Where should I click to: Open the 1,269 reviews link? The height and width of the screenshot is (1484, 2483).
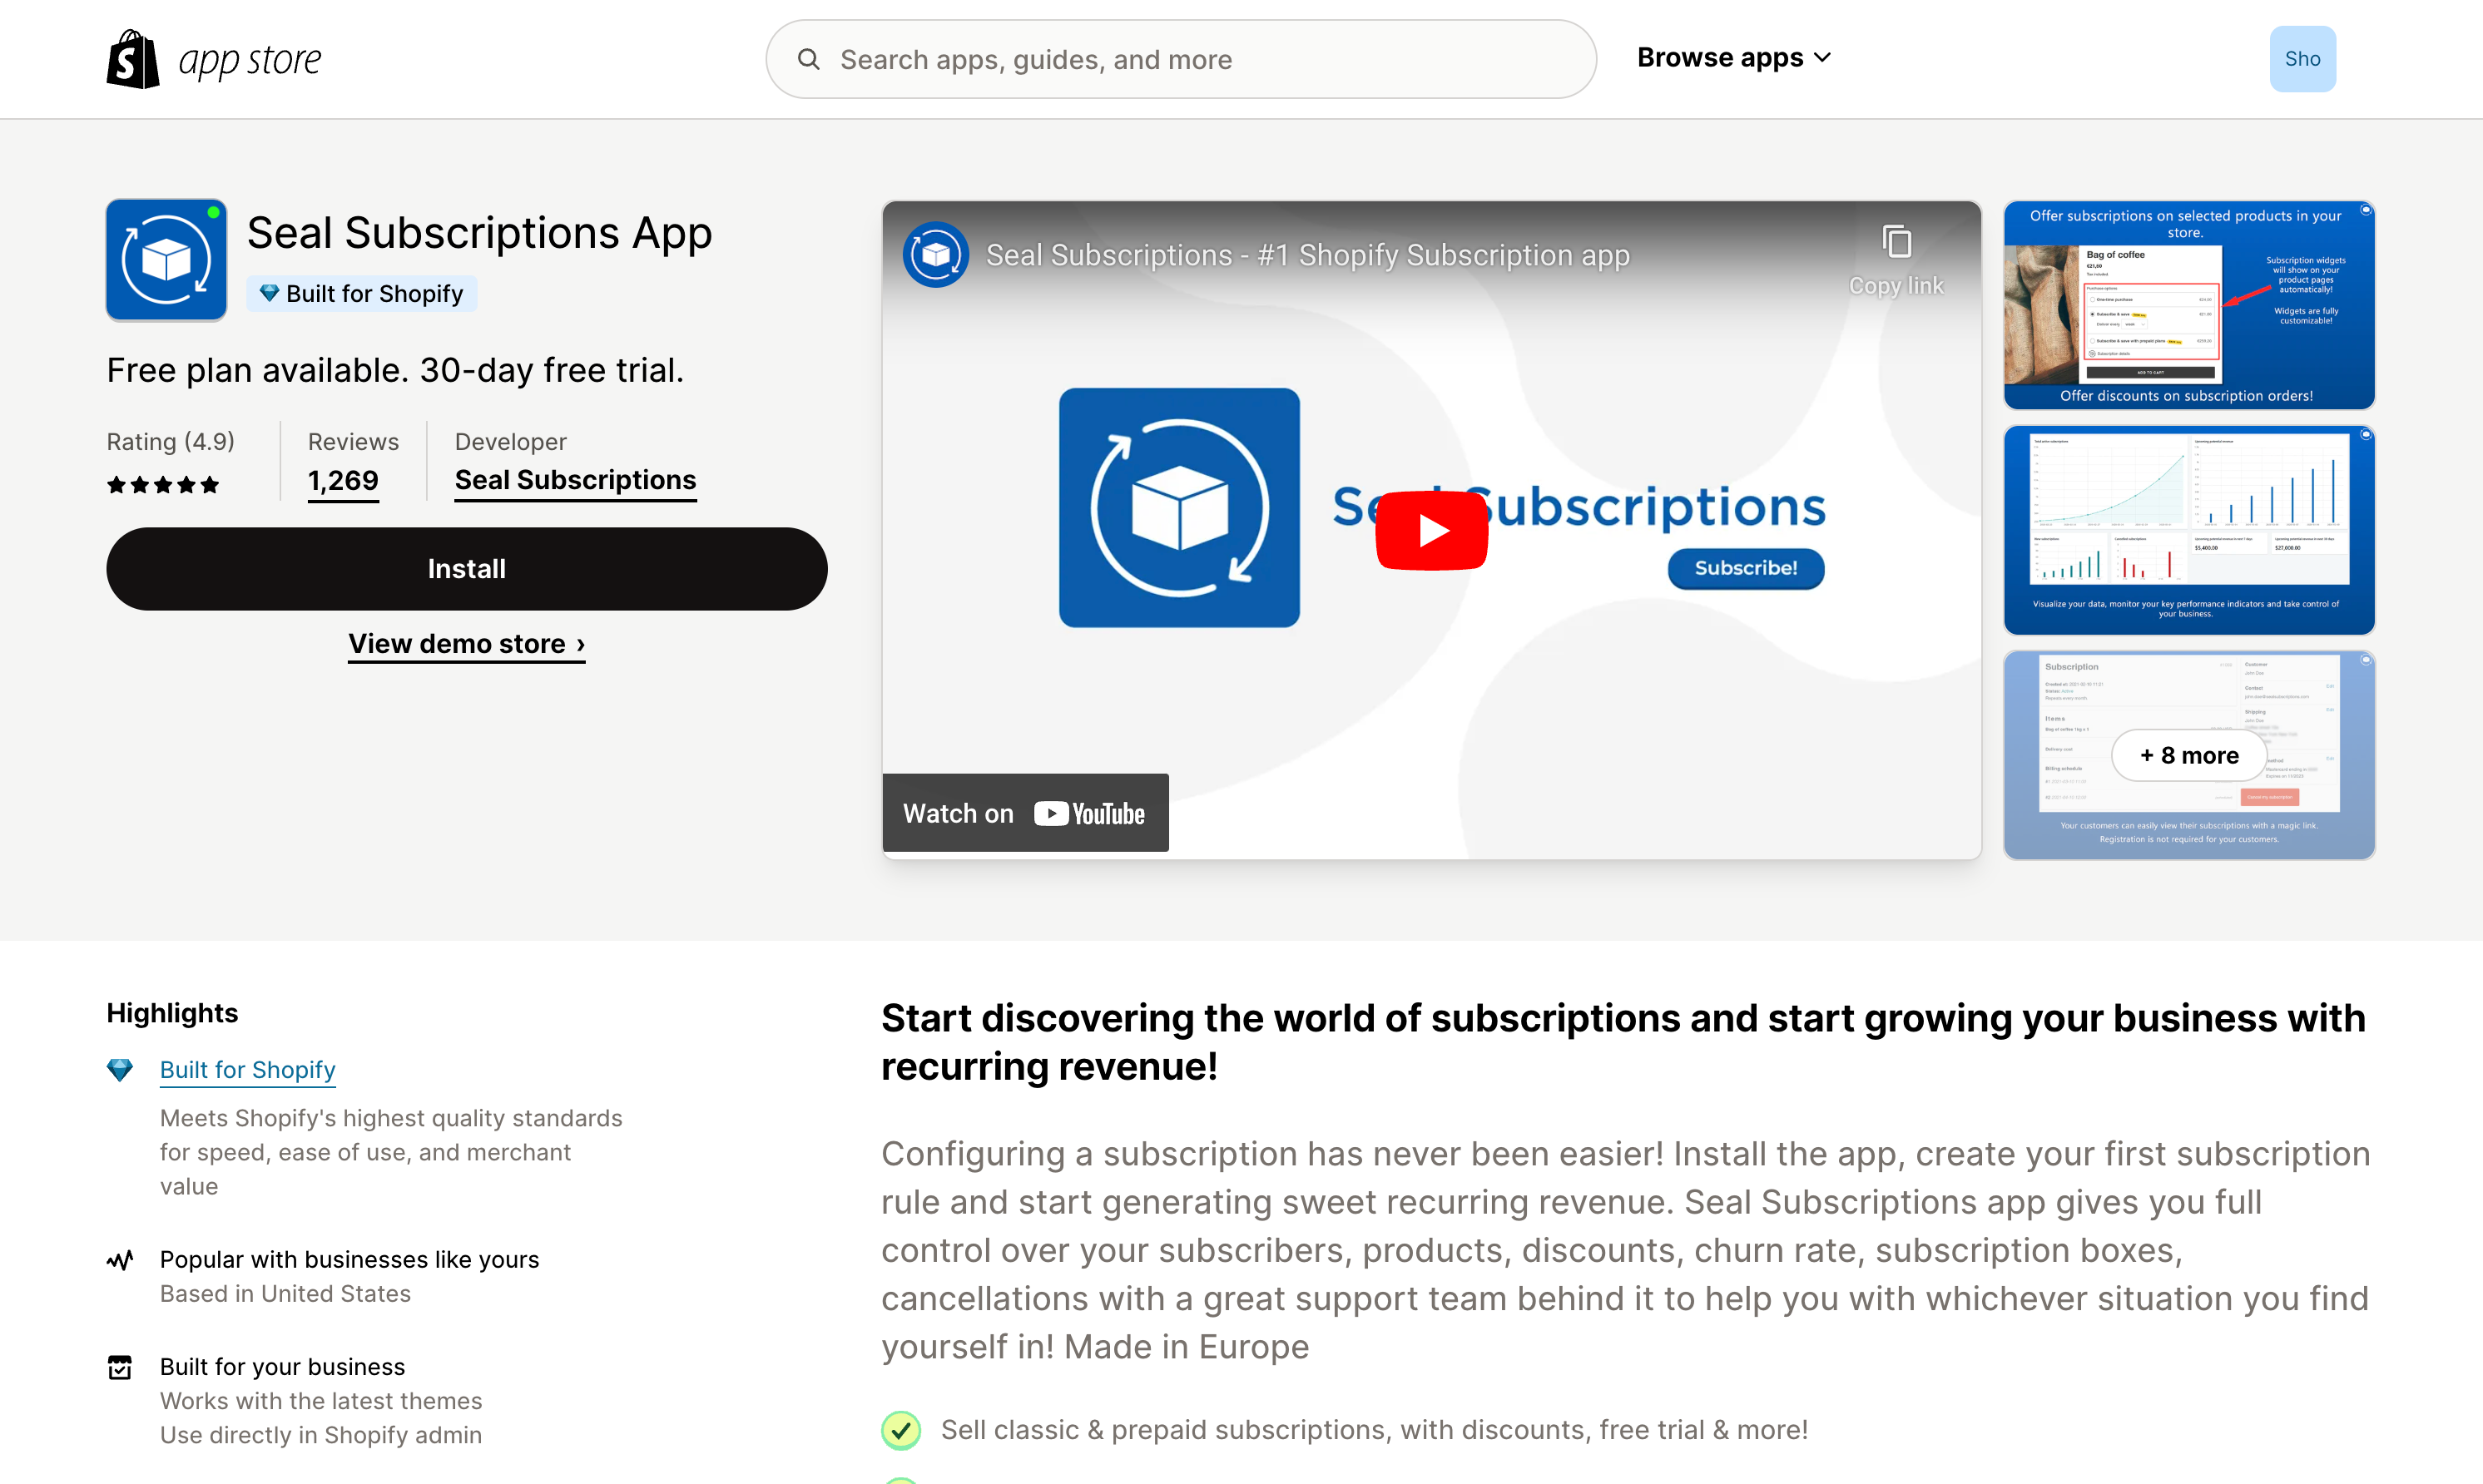343,481
